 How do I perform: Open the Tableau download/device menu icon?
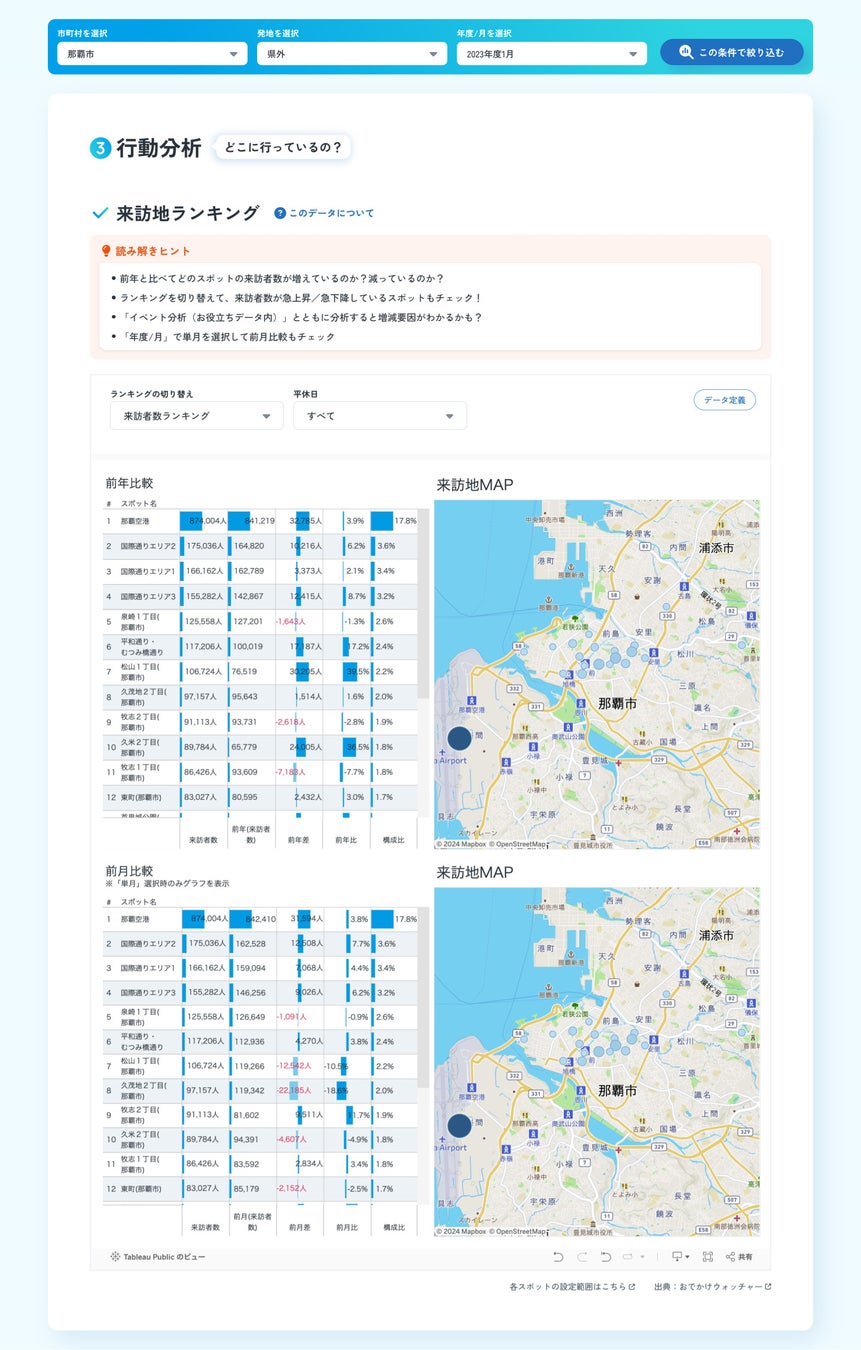[680, 1256]
